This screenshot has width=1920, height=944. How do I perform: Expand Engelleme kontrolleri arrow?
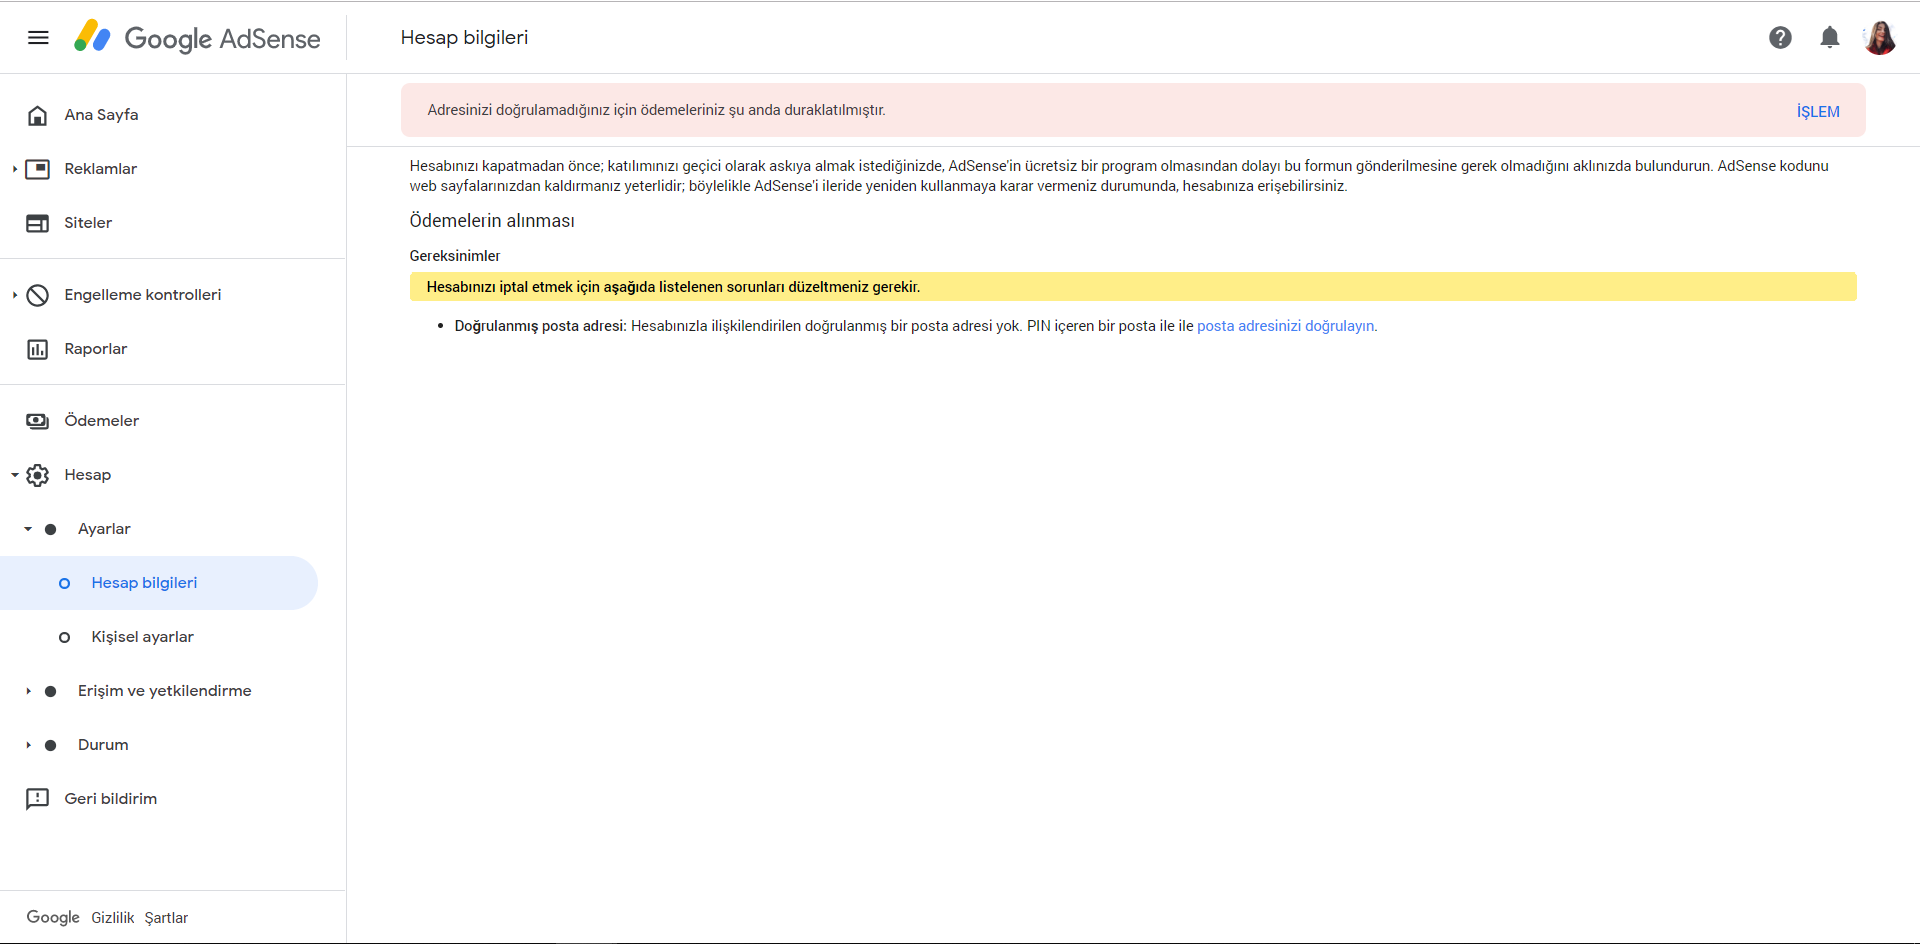(14, 295)
